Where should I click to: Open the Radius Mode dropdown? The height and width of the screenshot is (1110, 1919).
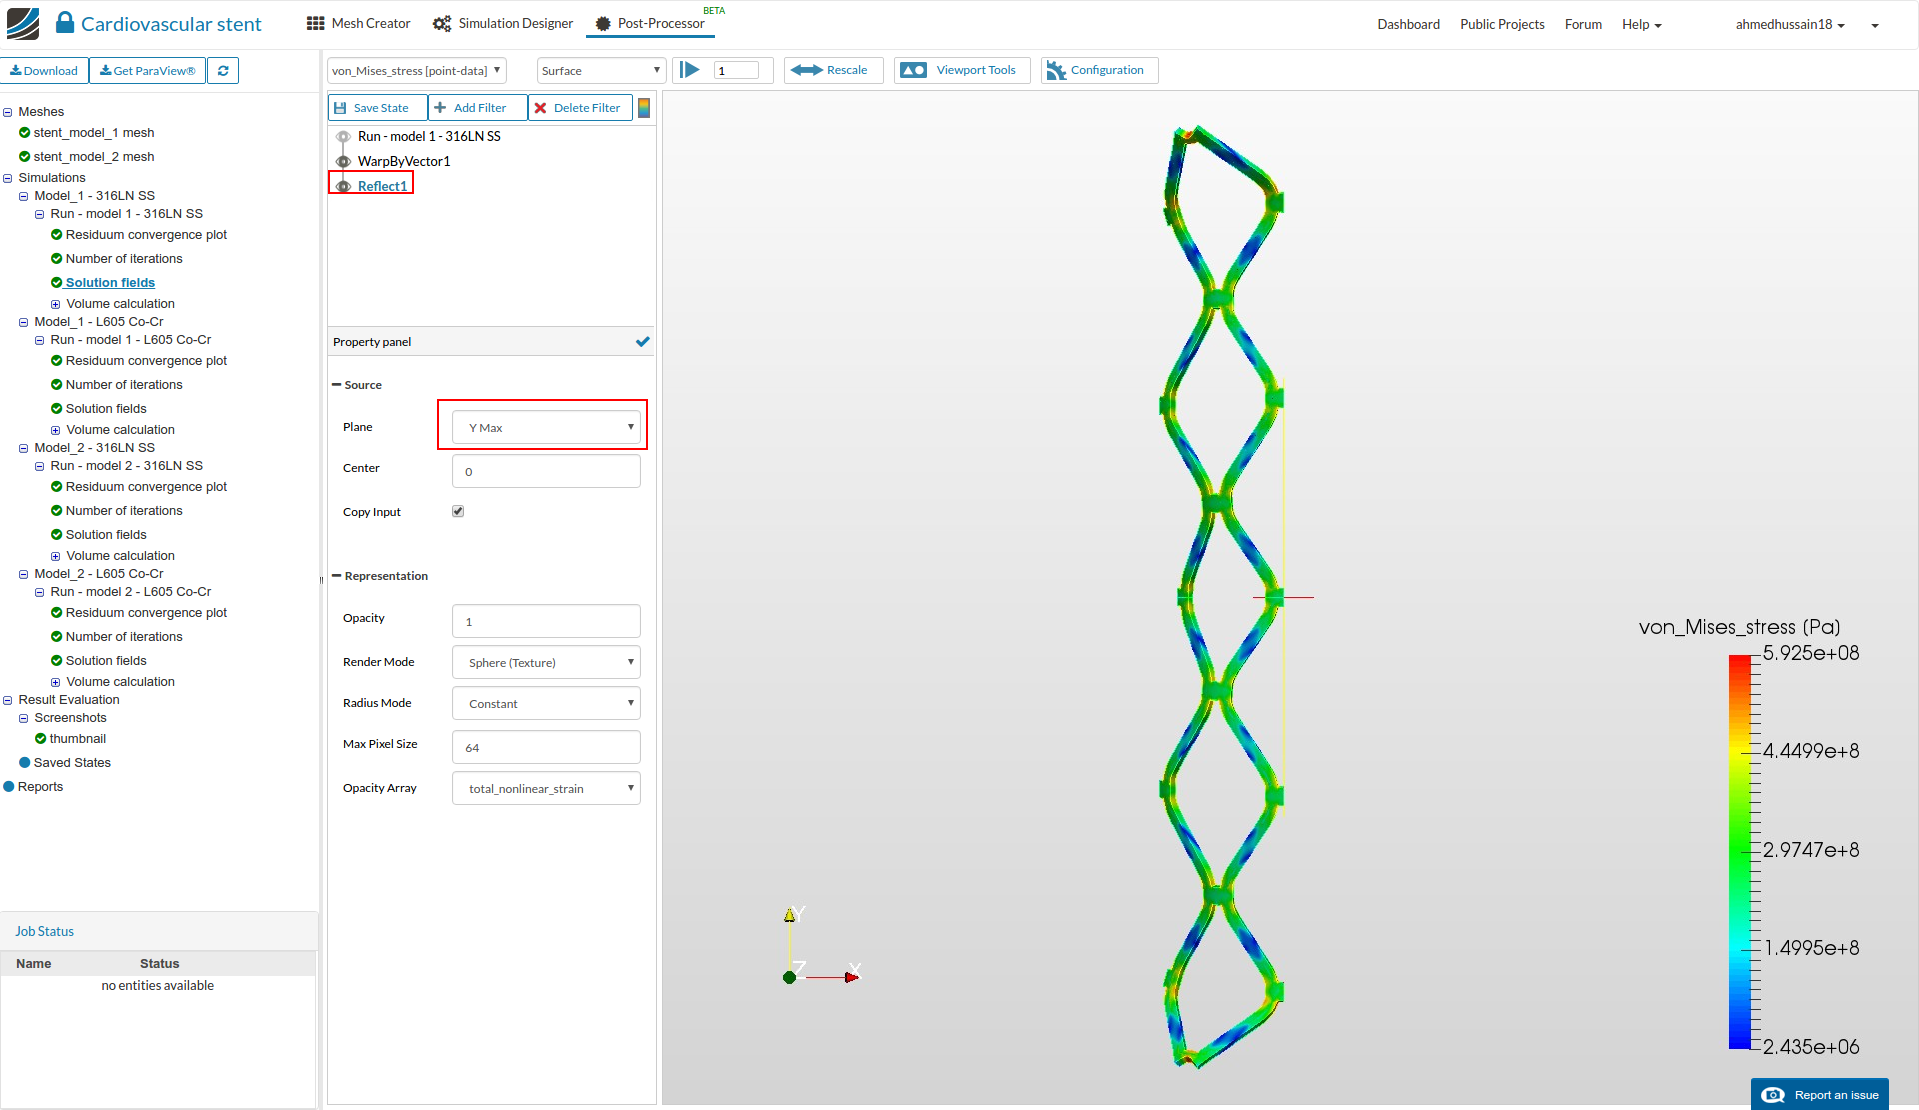(546, 703)
